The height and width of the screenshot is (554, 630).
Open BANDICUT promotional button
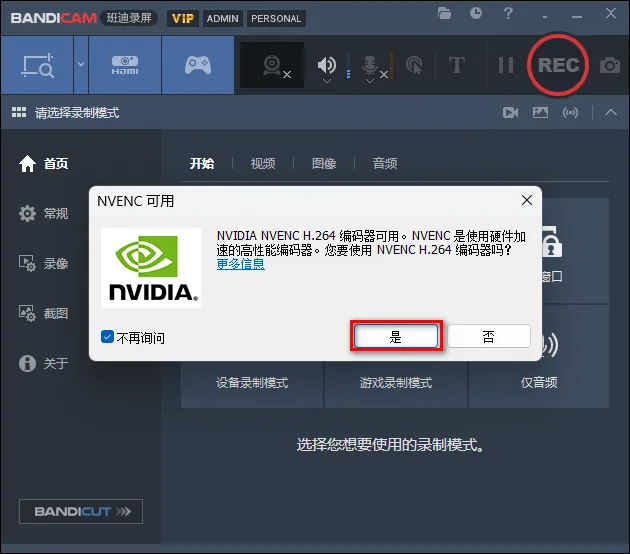point(81,511)
